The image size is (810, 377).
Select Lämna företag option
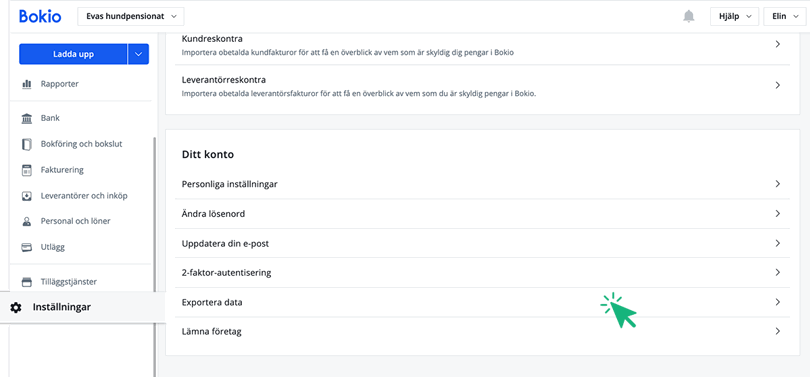coord(482,332)
